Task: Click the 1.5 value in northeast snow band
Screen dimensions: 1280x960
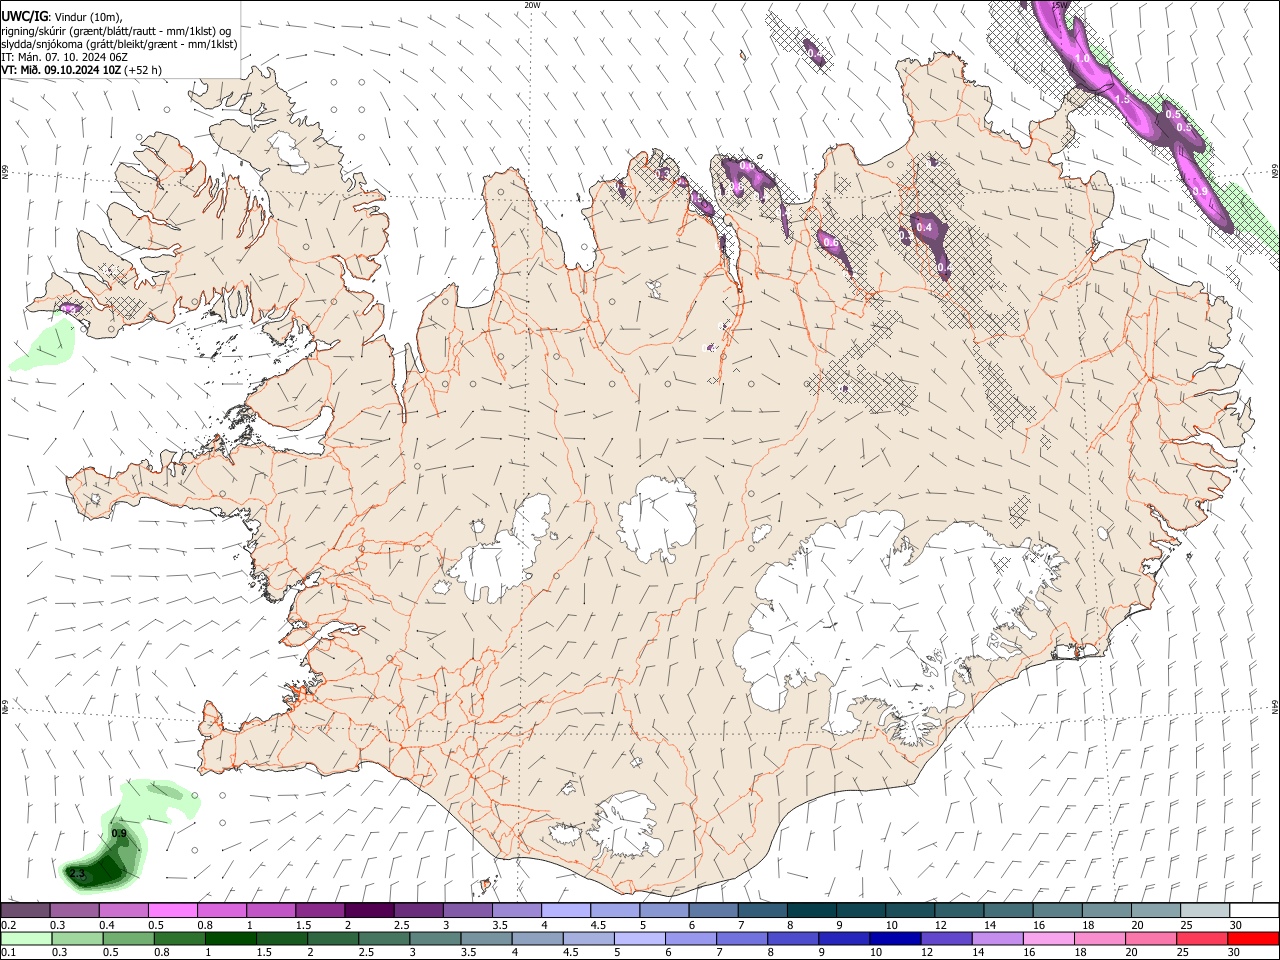Action: pyautogui.click(x=1122, y=99)
